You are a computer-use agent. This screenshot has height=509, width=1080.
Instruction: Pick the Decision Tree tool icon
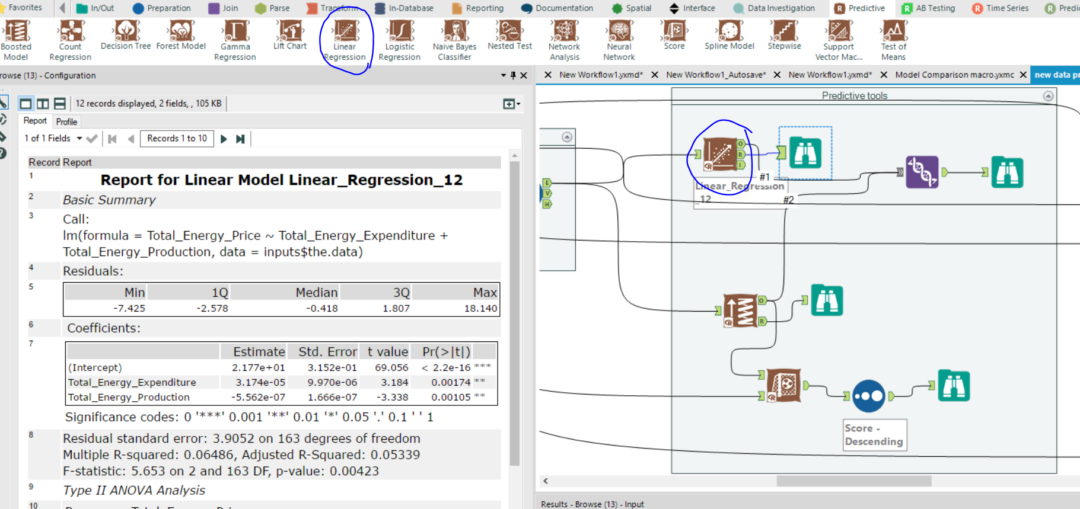125,35
